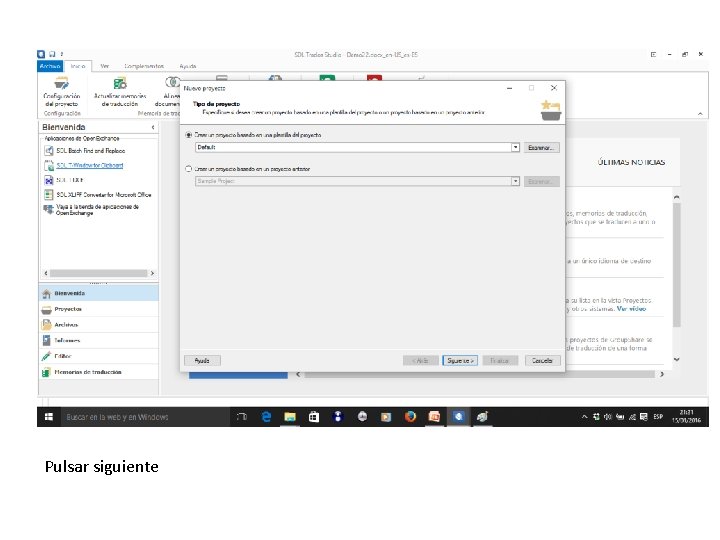Viewport: 720px width, 540px height.
Task: Go to the OpenExchange app store link
Action: pyautogui.click(x=97, y=210)
